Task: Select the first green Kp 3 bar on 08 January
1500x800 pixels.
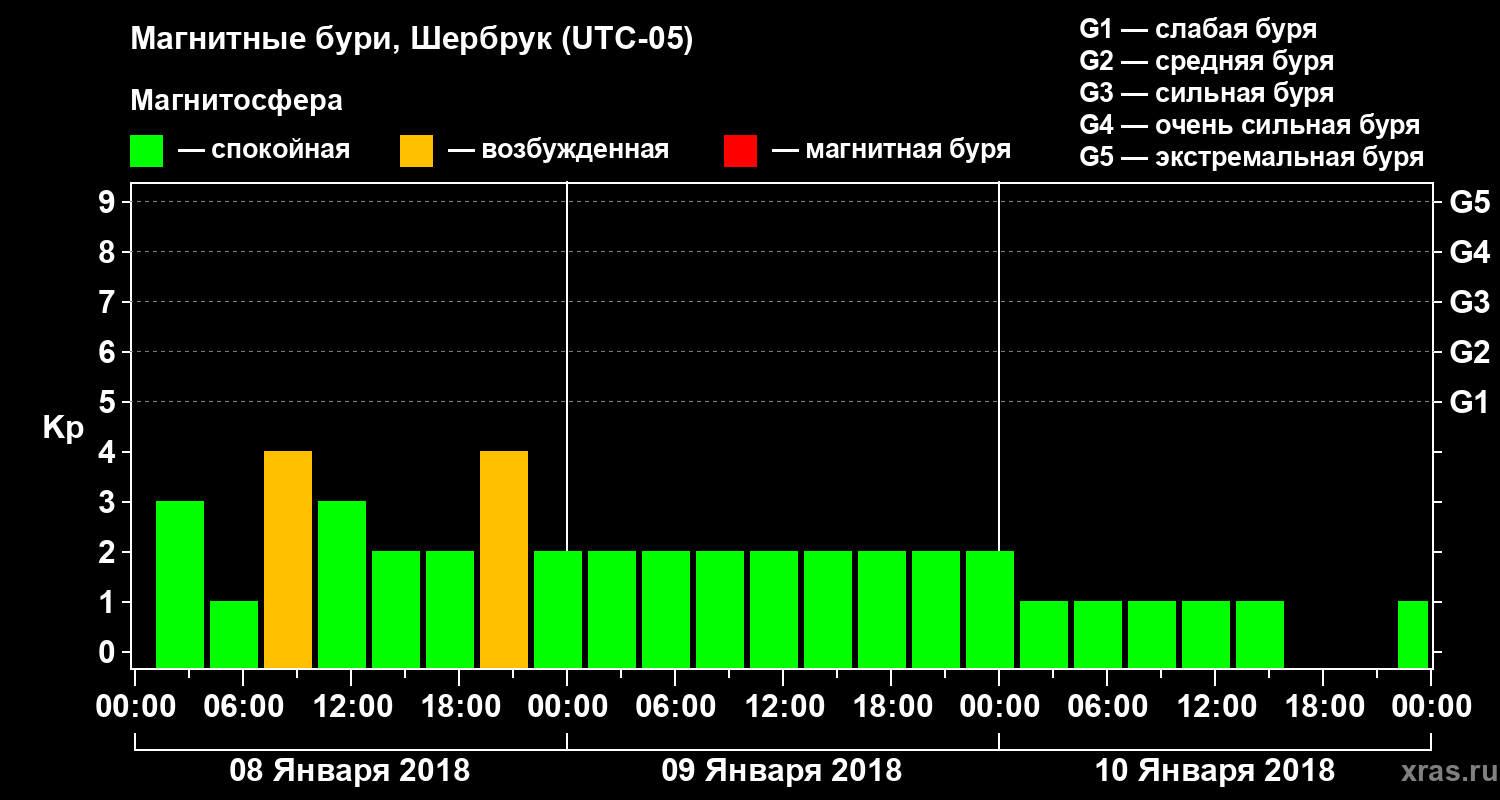Action: (x=180, y=584)
